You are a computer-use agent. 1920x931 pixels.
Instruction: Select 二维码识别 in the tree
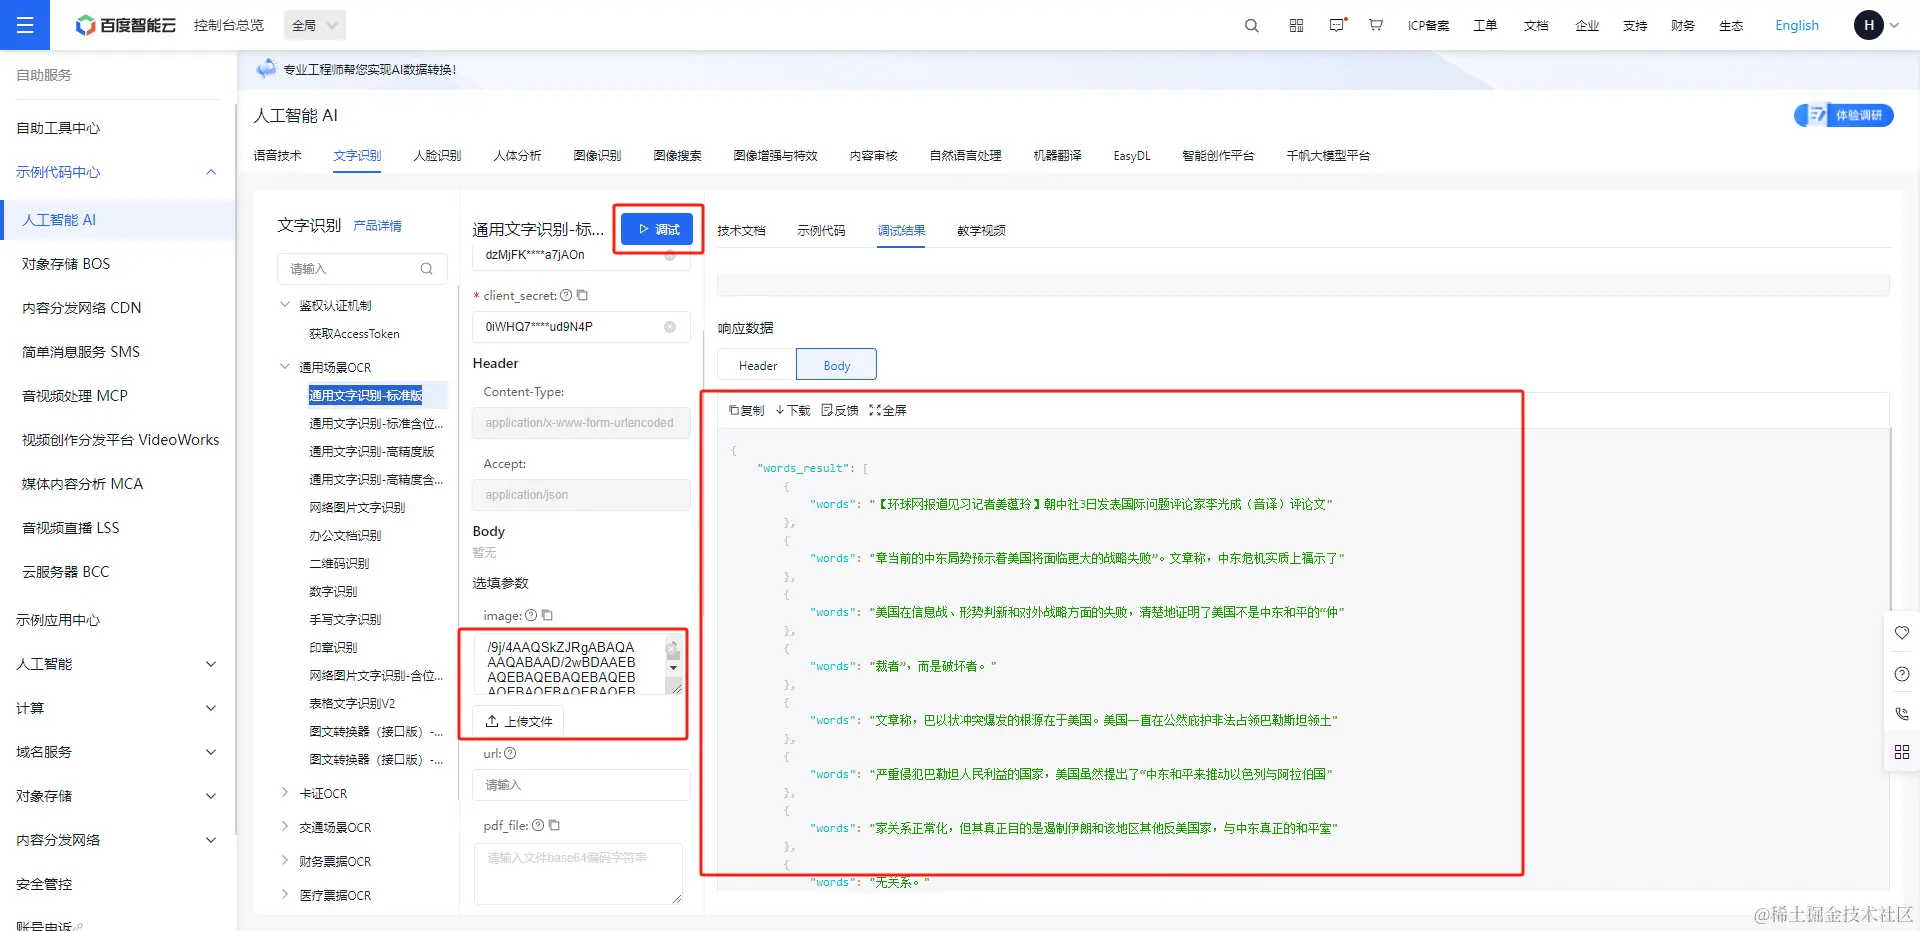click(x=339, y=564)
